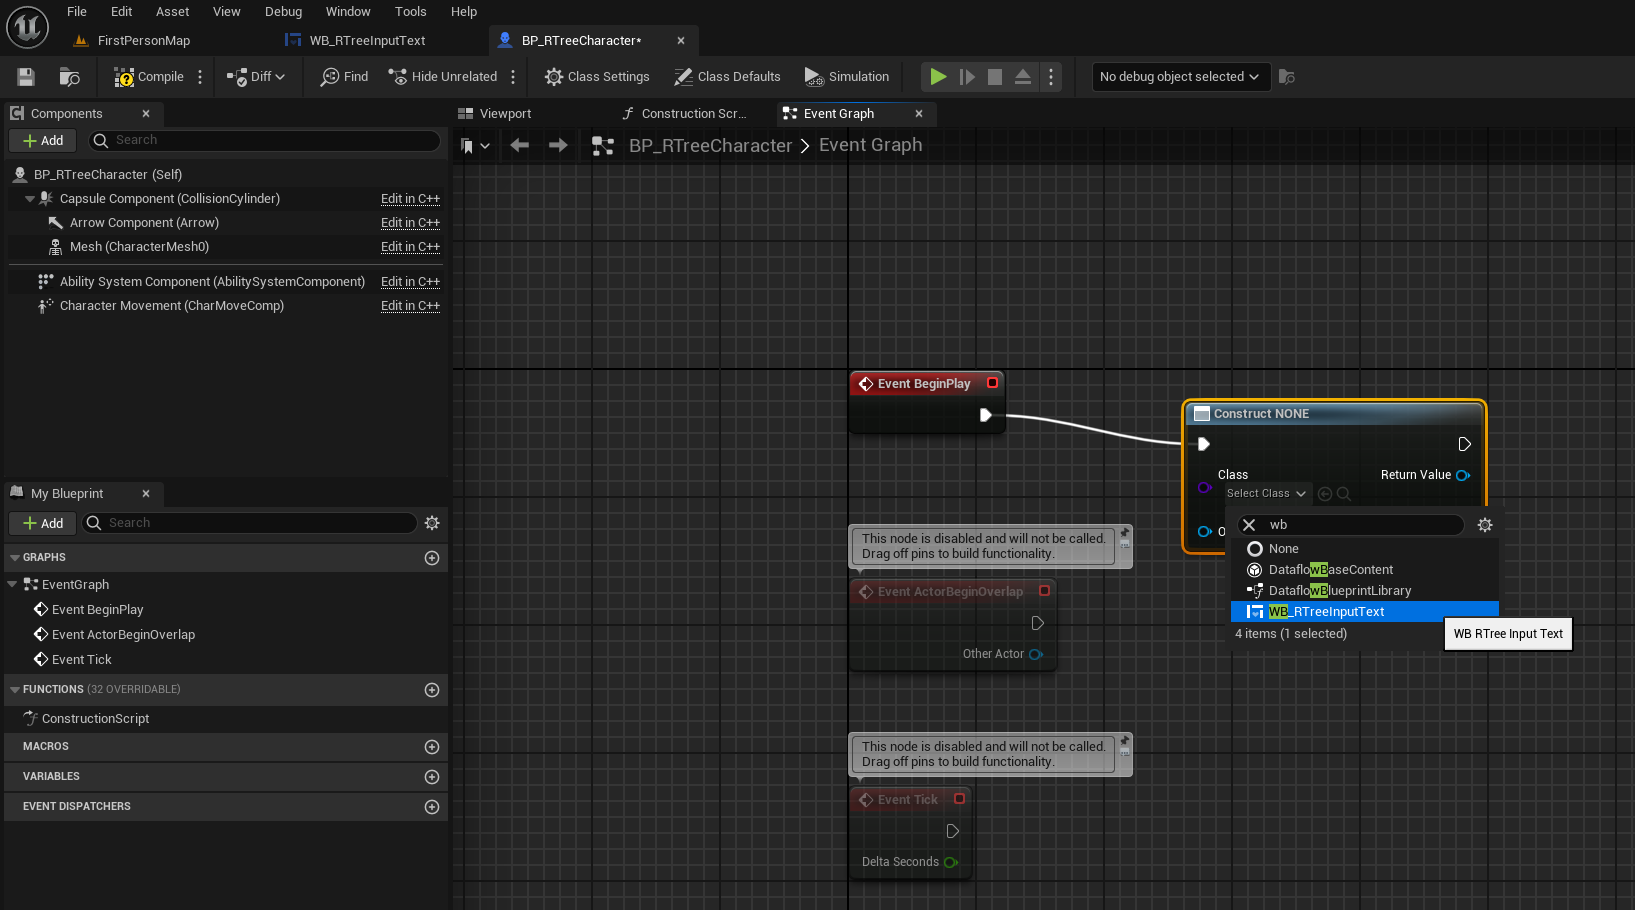Collapse the Capsule Component tree row
The height and width of the screenshot is (910, 1635).
[30, 199]
